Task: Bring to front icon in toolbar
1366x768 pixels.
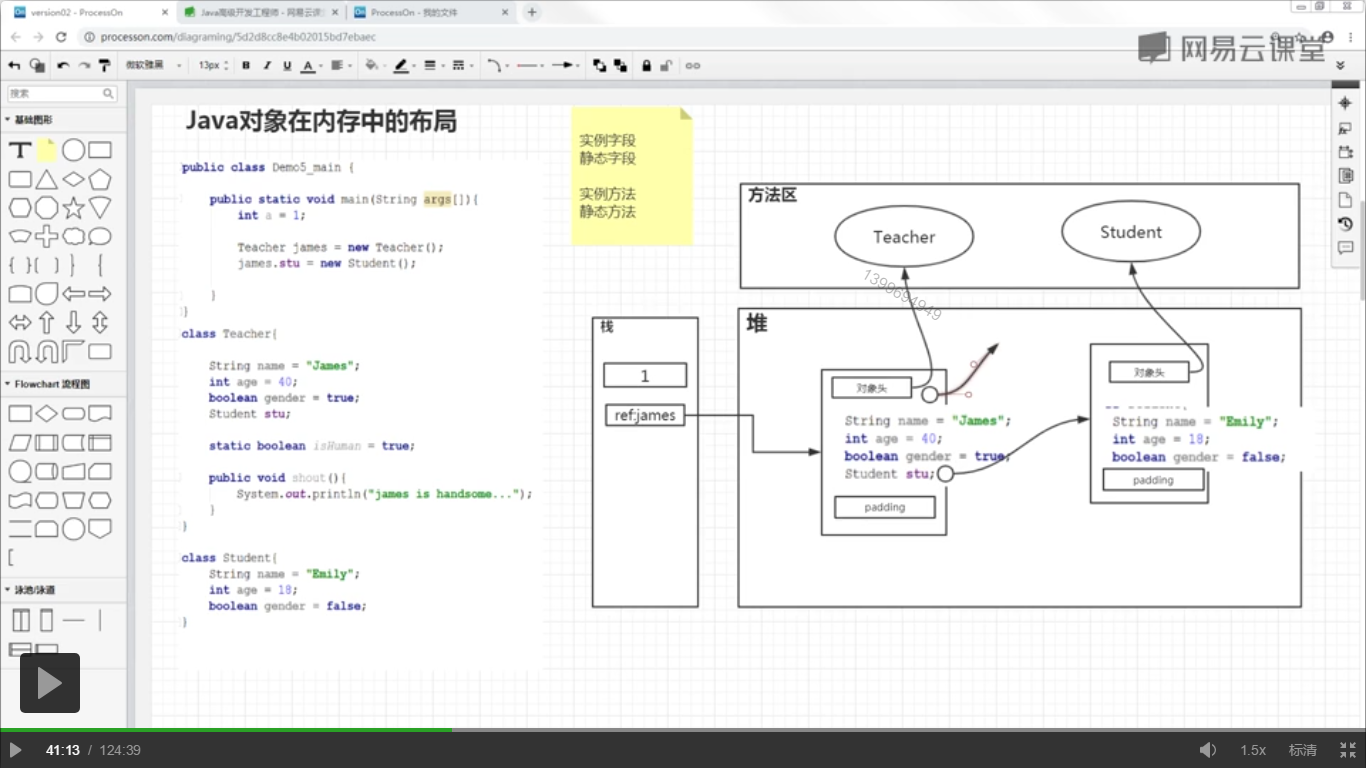Action: click(599, 65)
